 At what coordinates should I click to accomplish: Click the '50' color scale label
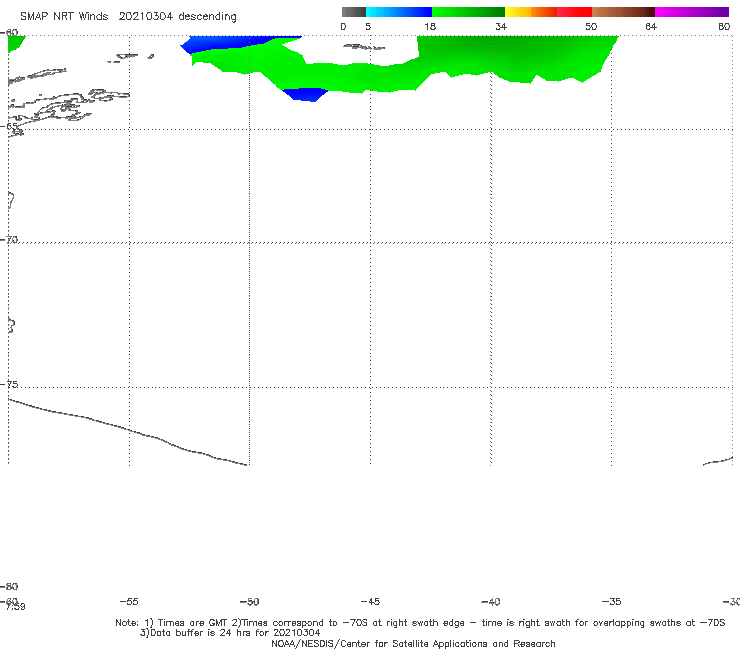click(x=591, y=26)
